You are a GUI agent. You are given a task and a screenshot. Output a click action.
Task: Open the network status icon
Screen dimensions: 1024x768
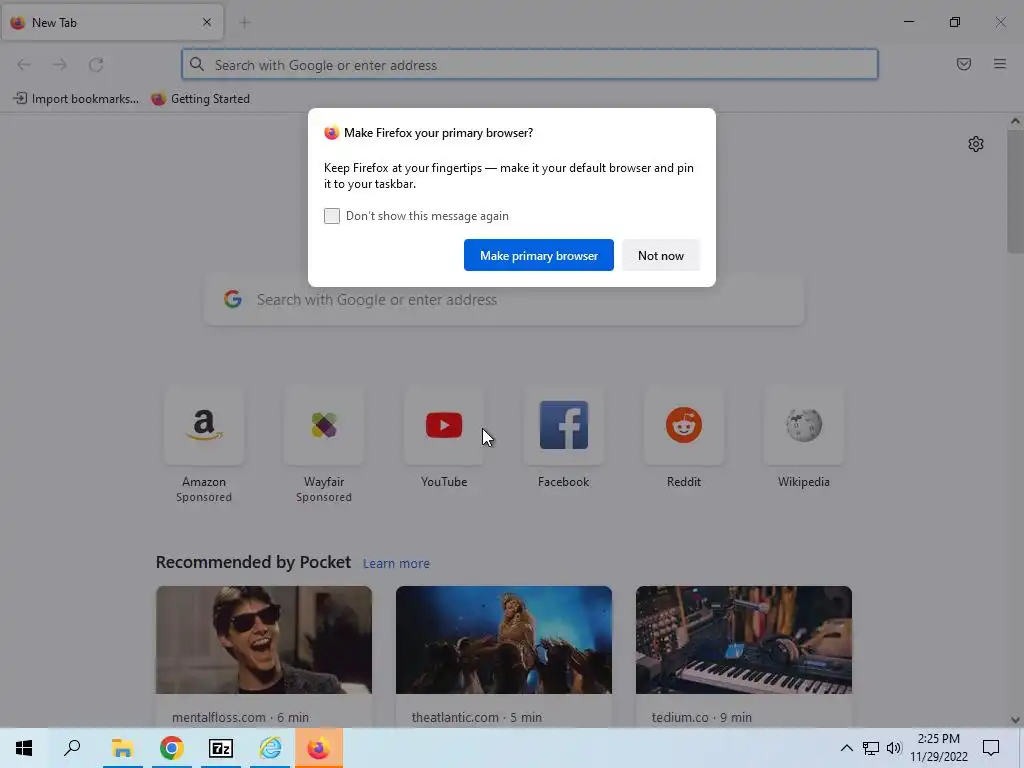click(871, 748)
